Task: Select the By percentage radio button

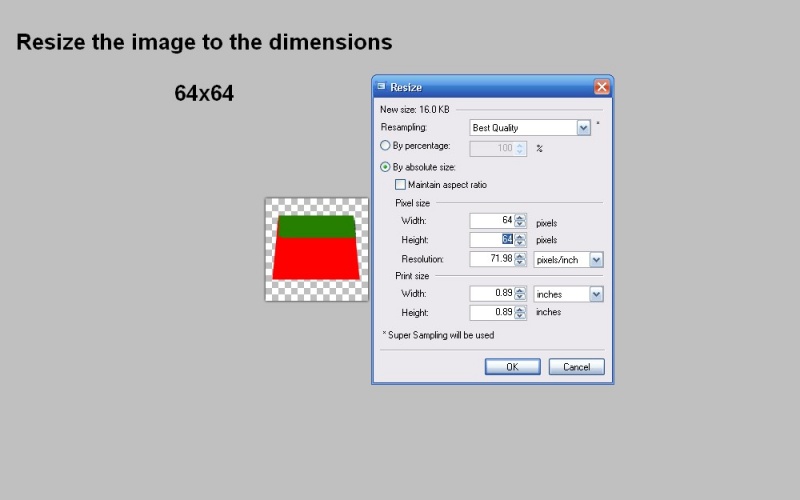Action: pyautogui.click(x=386, y=146)
